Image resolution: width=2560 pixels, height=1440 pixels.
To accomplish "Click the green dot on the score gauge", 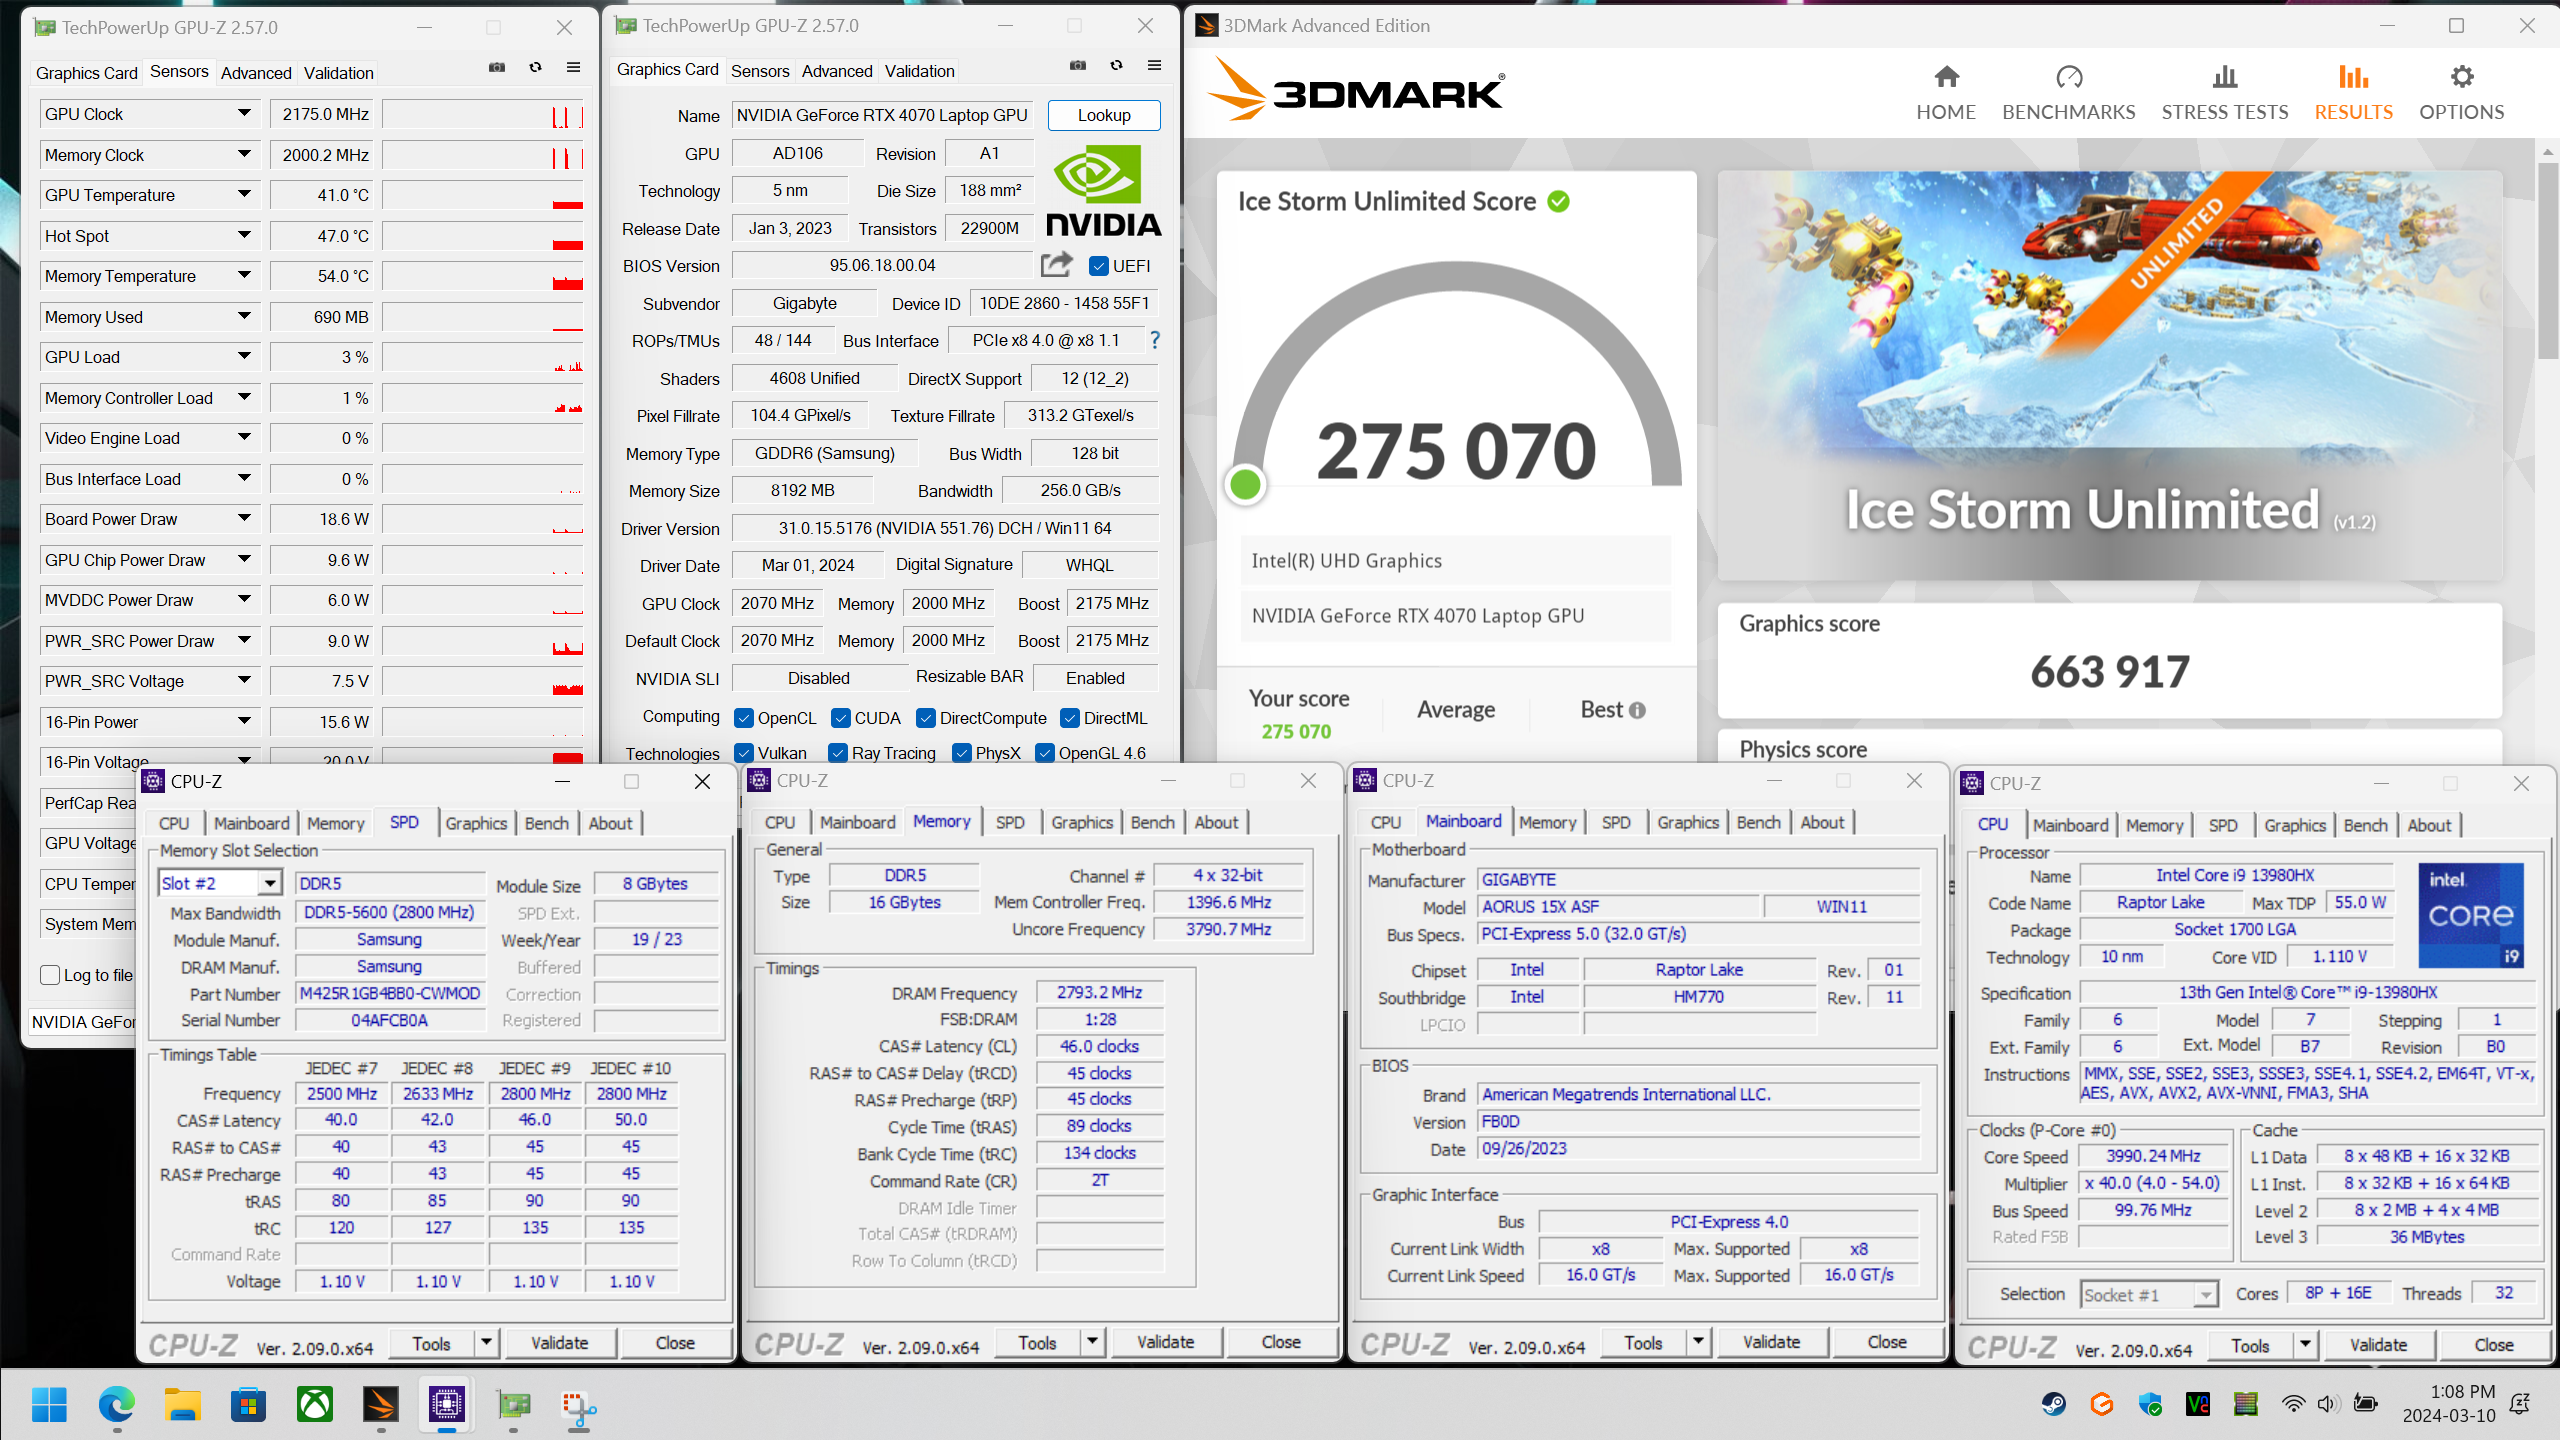I will point(1246,485).
